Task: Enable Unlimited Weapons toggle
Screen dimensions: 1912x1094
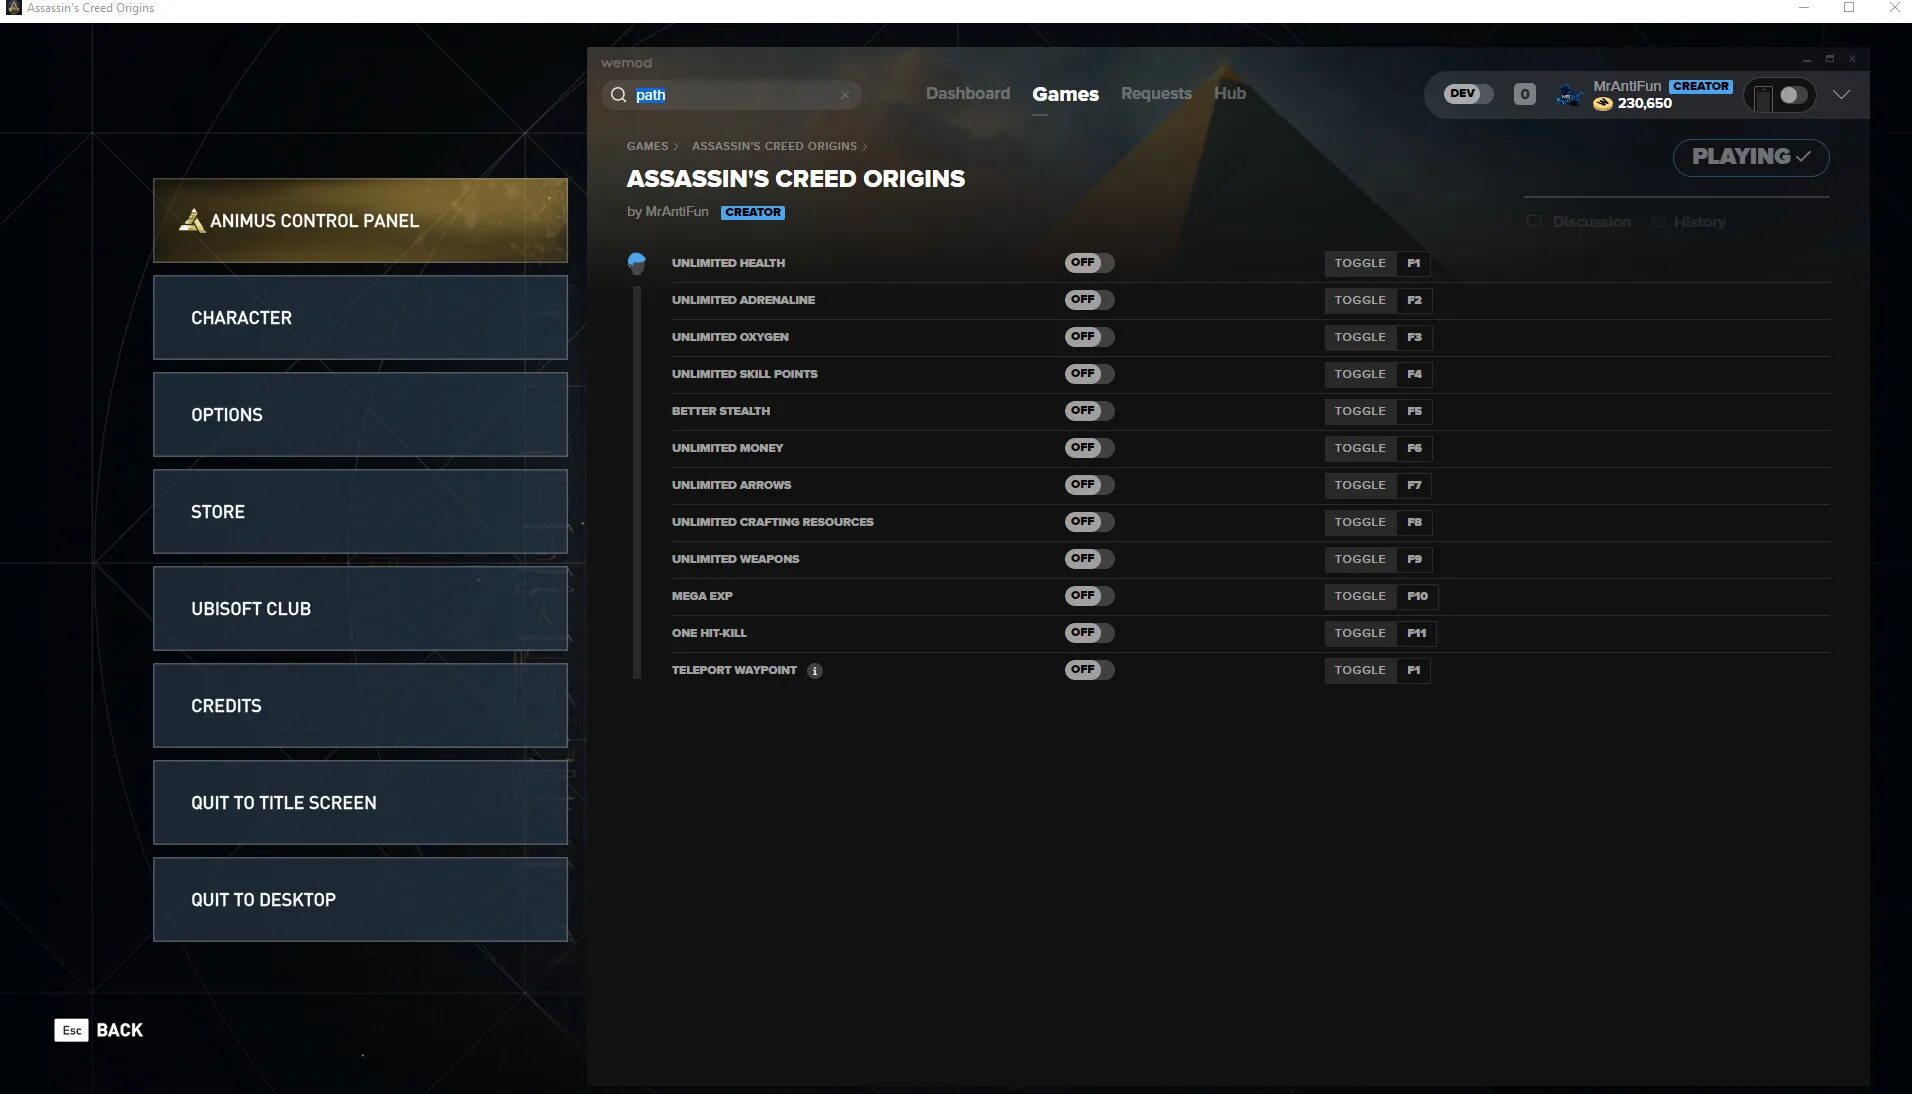Action: point(1089,559)
